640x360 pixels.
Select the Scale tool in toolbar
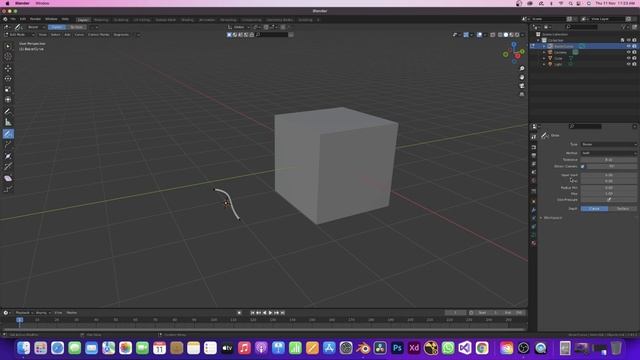coord(8,89)
